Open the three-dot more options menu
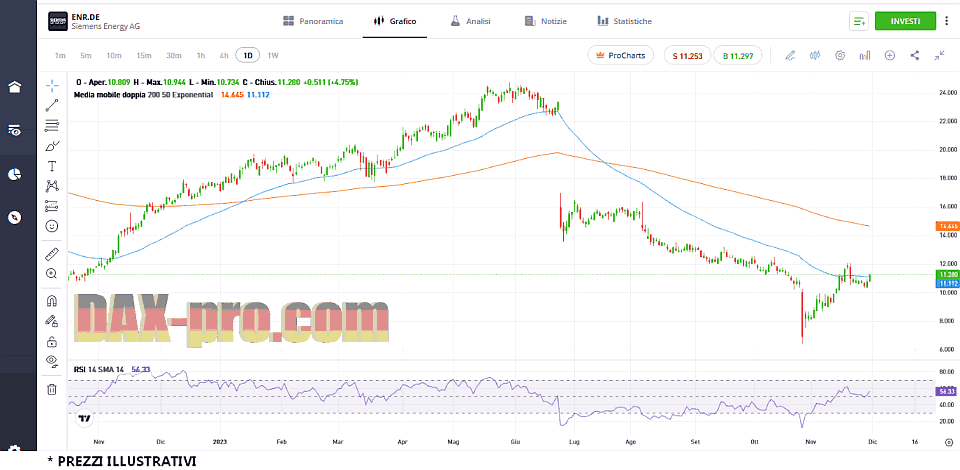 pos(947,21)
